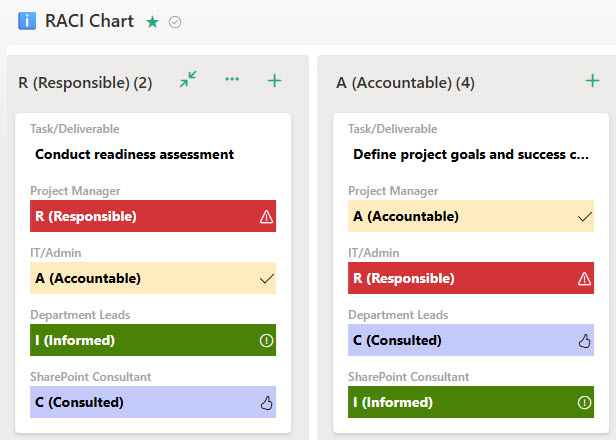Collapse the R (Responsible) column
This screenshot has width=616, height=440.
coord(188,79)
